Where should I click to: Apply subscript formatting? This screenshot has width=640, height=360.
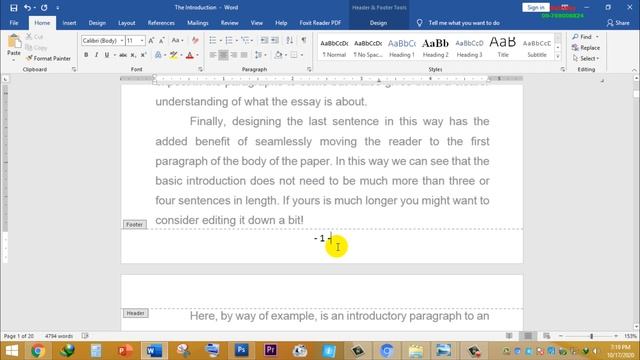pos(133,55)
